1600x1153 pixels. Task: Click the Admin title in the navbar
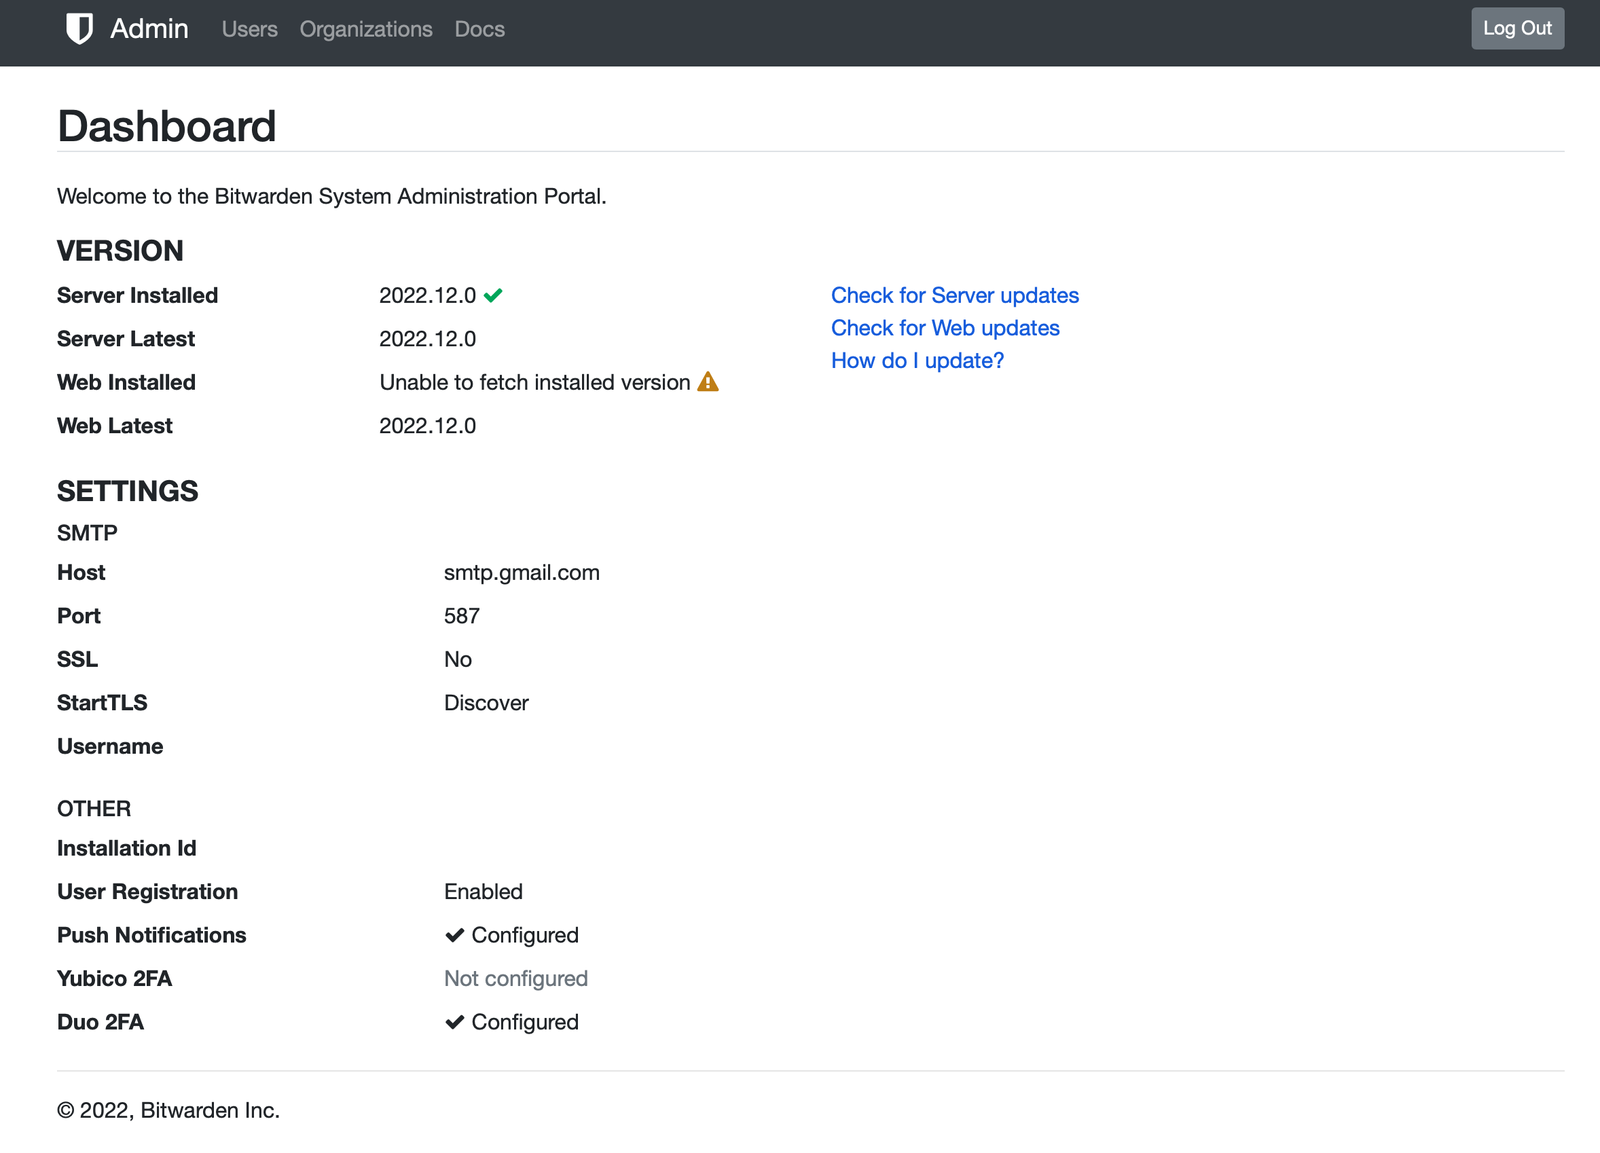[x=149, y=29]
